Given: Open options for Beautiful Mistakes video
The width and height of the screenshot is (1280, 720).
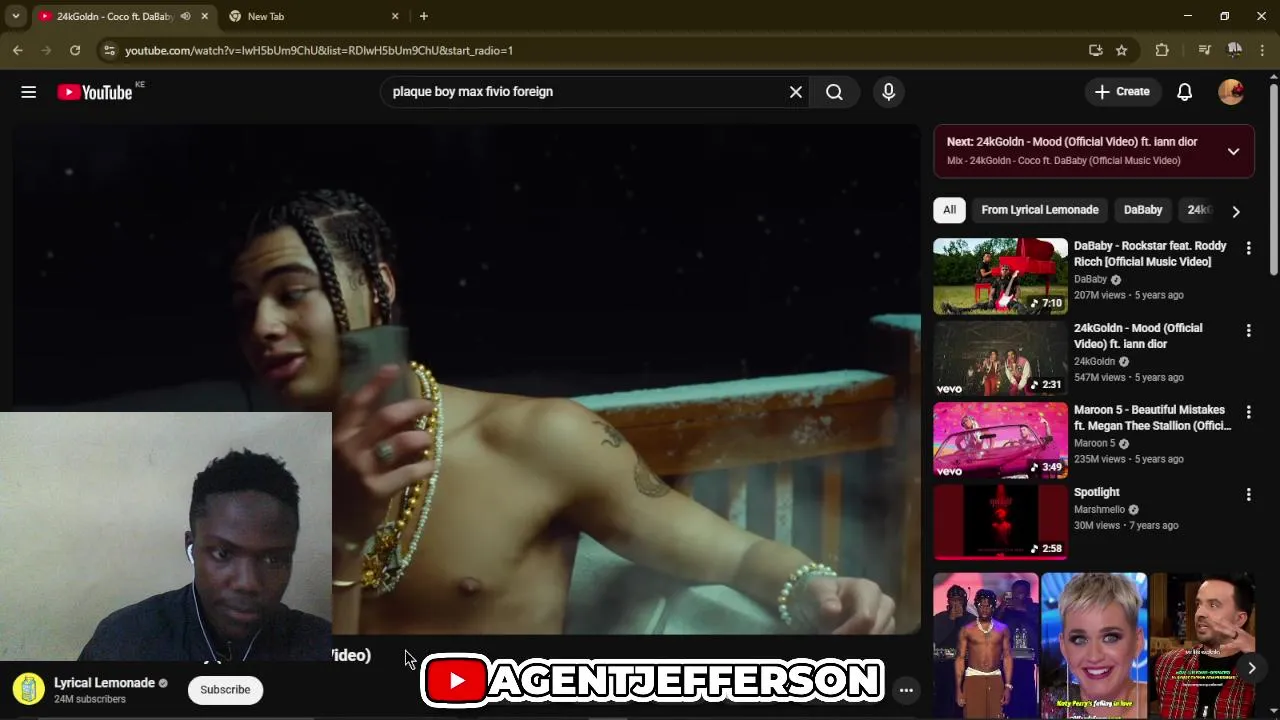Looking at the screenshot, I should pos(1248,412).
